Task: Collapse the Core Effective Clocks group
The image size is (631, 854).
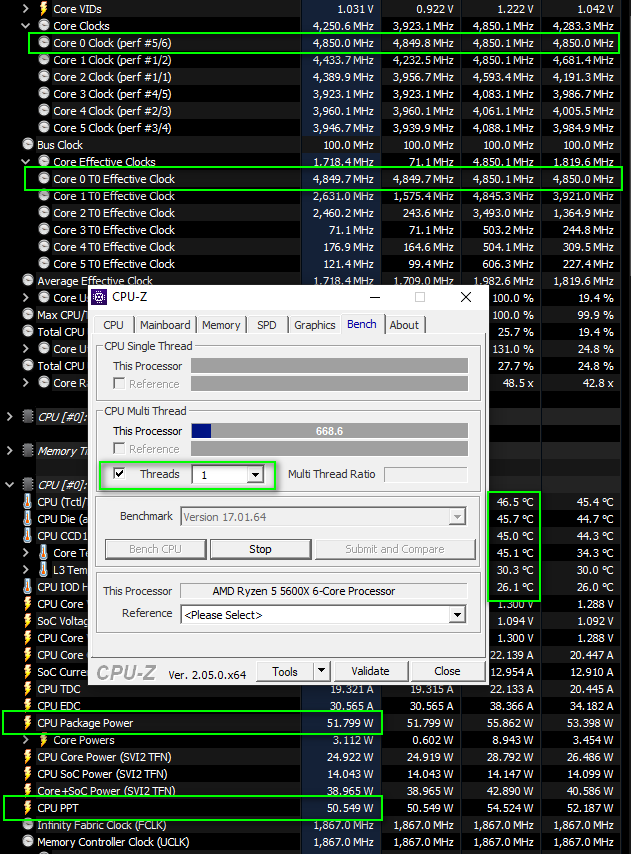Action: coord(25,161)
